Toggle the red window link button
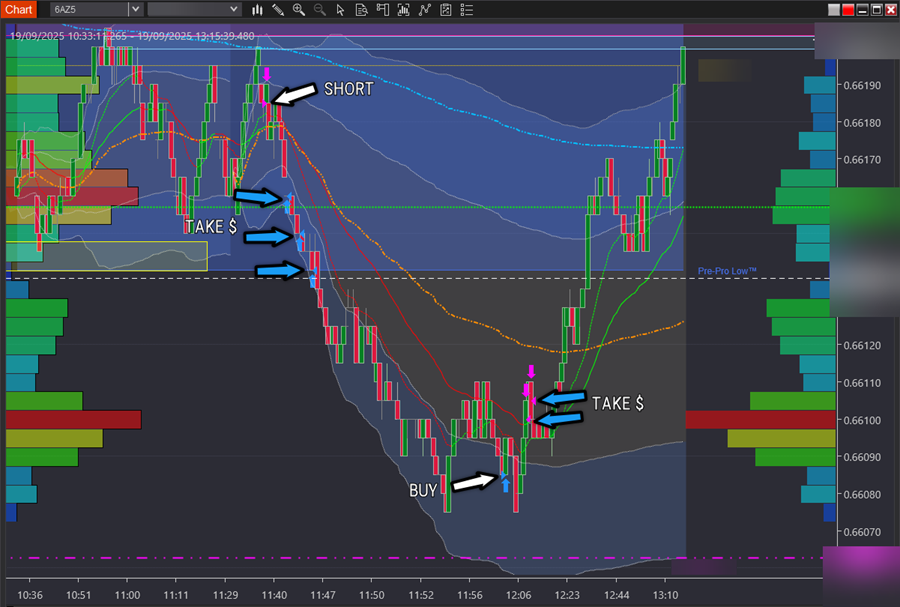 coord(848,9)
